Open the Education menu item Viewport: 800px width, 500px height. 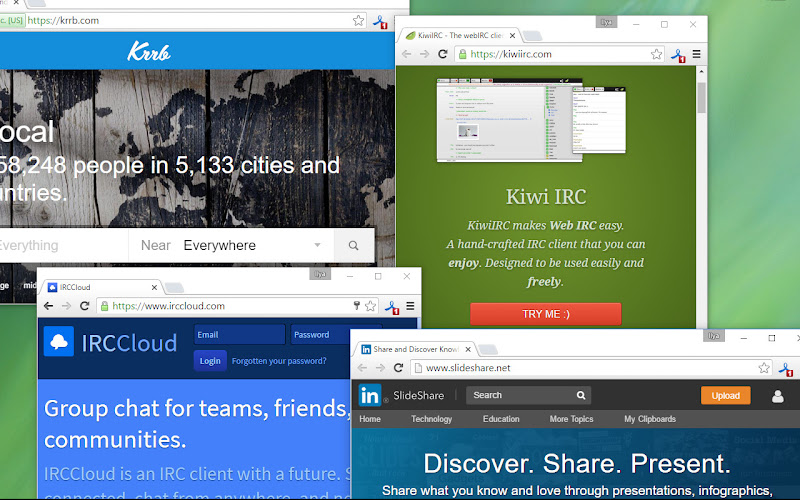coord(501,419)
